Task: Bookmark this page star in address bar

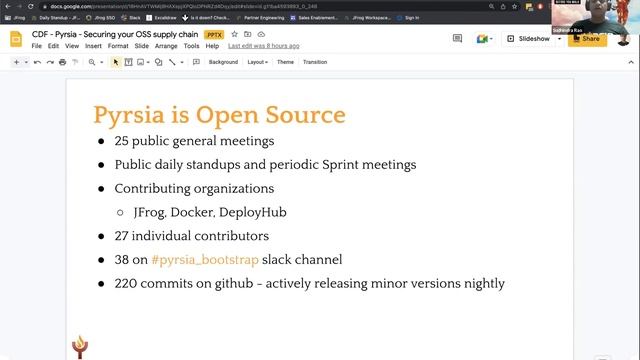Action: 515,7
